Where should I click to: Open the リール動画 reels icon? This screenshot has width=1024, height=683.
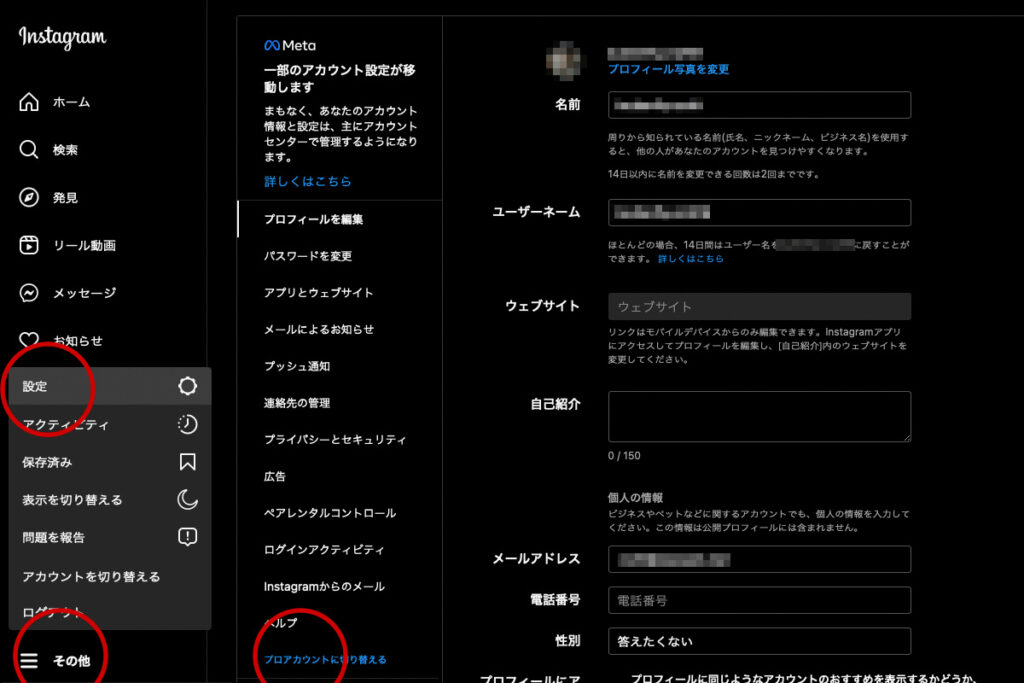[x=29, y=245]
